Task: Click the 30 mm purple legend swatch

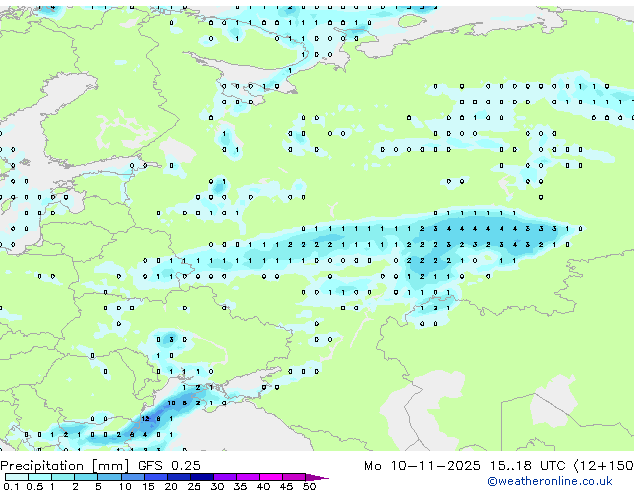Action: coord(225,477)
